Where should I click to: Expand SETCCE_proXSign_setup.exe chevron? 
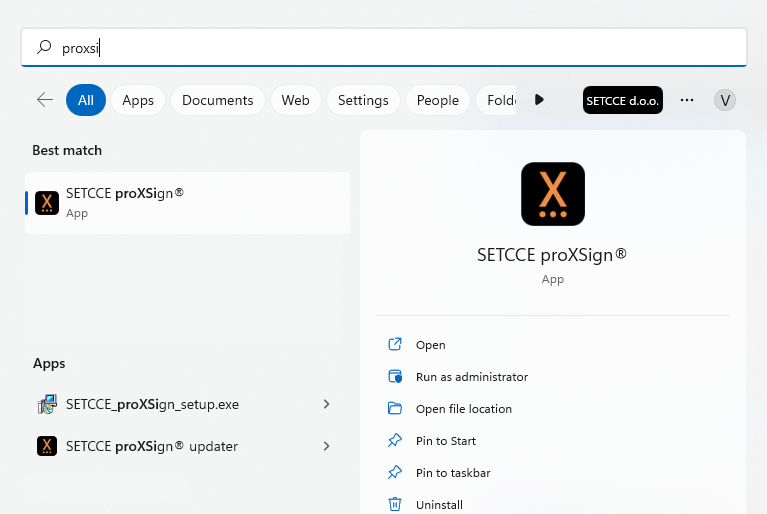(x=326, y=404)
